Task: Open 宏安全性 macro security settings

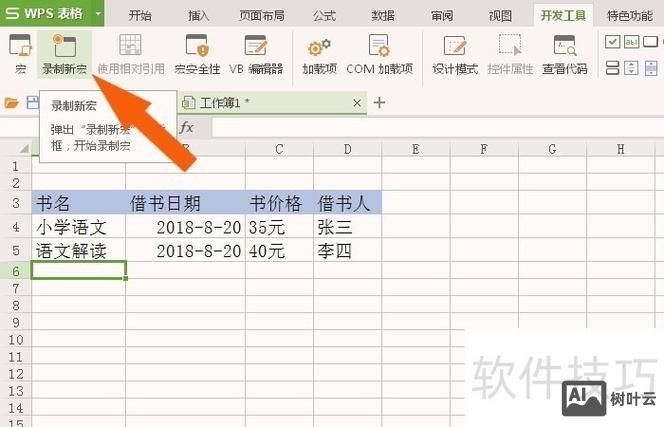Action: point(197,54)
